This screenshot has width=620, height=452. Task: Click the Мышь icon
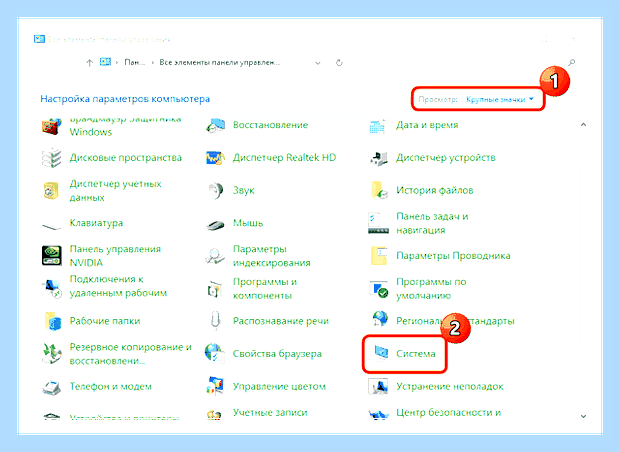click(215, 225)
